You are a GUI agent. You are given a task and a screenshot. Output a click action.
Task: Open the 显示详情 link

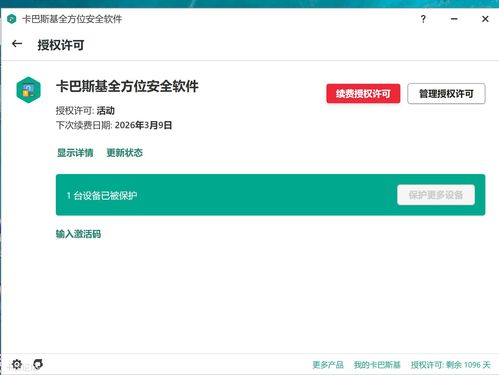[75, 153]
